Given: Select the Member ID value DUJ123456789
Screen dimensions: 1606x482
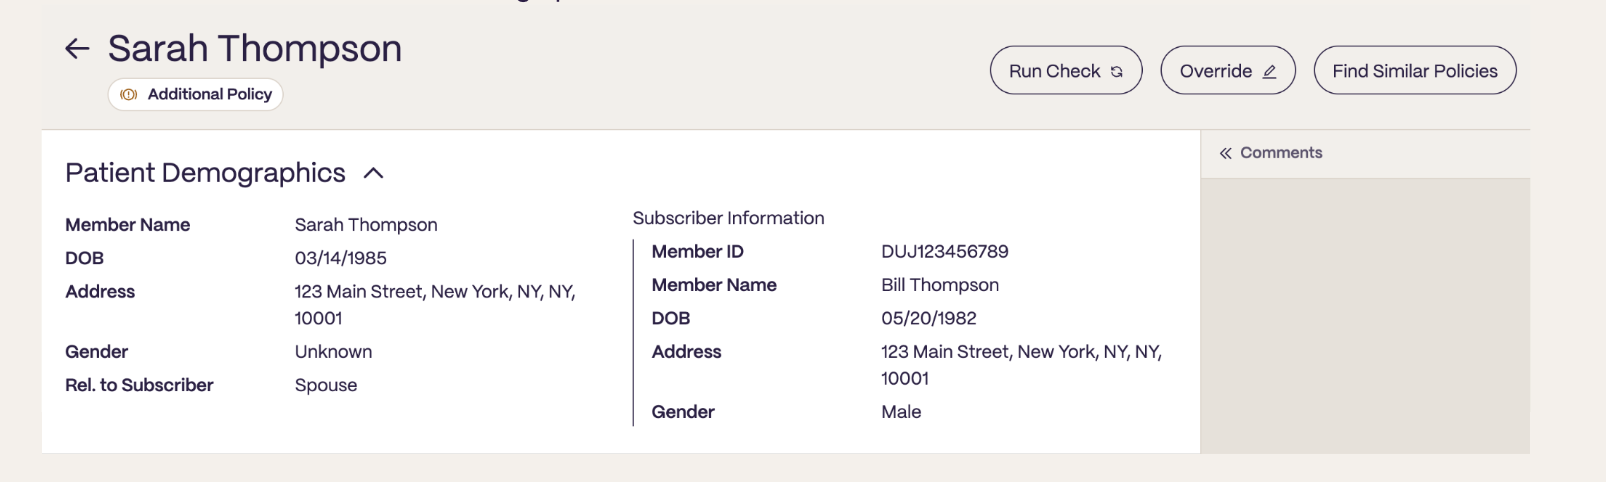Looking at the screenshot, I should click(944, 252).
